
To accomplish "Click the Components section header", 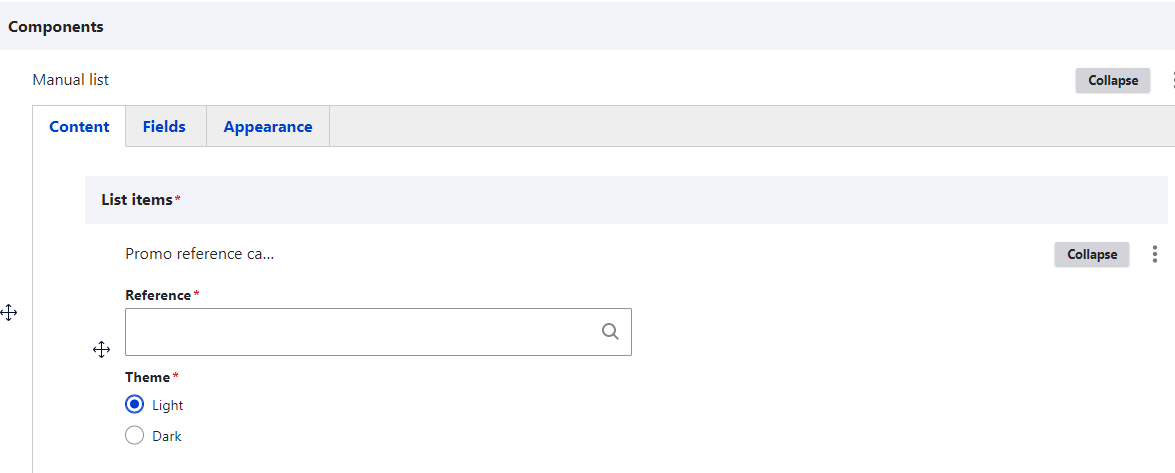I will 56,27.
